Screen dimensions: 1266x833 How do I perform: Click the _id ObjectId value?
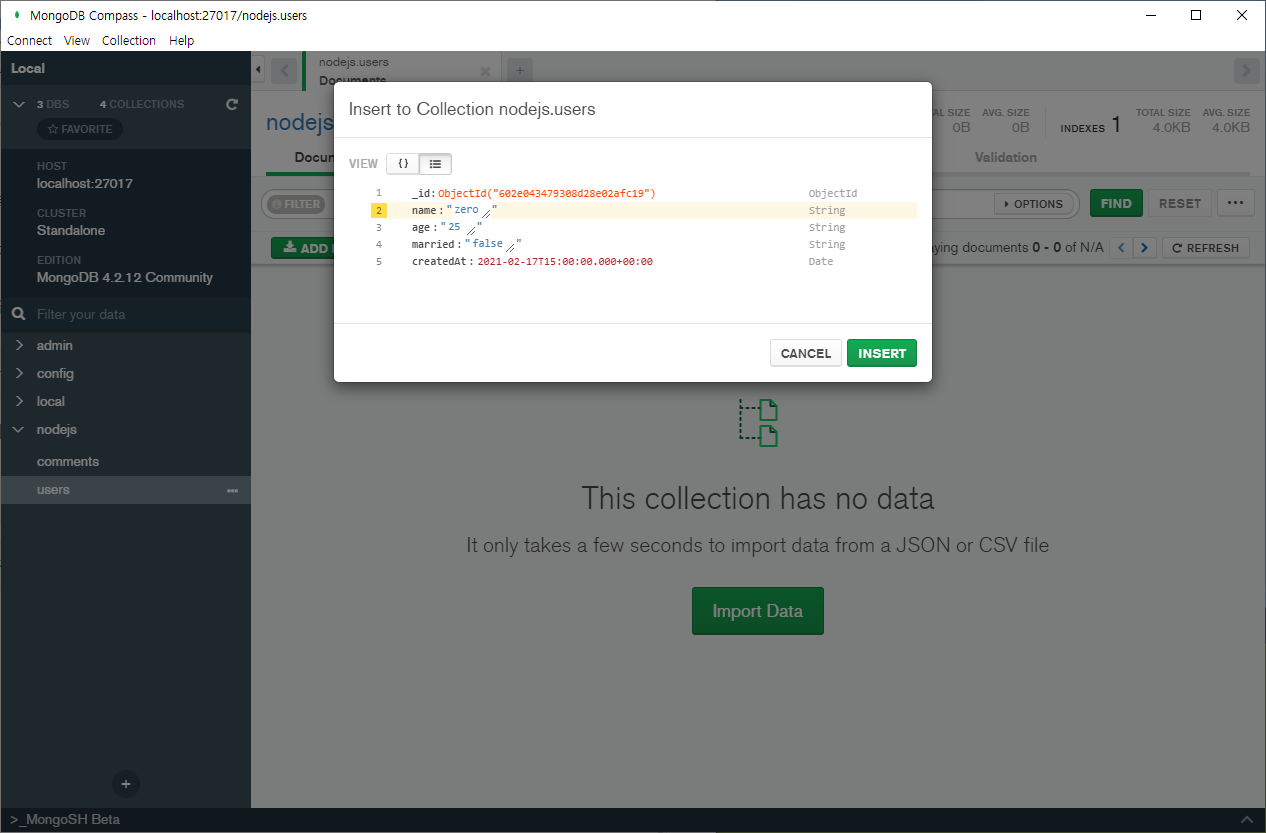[546, 193]
